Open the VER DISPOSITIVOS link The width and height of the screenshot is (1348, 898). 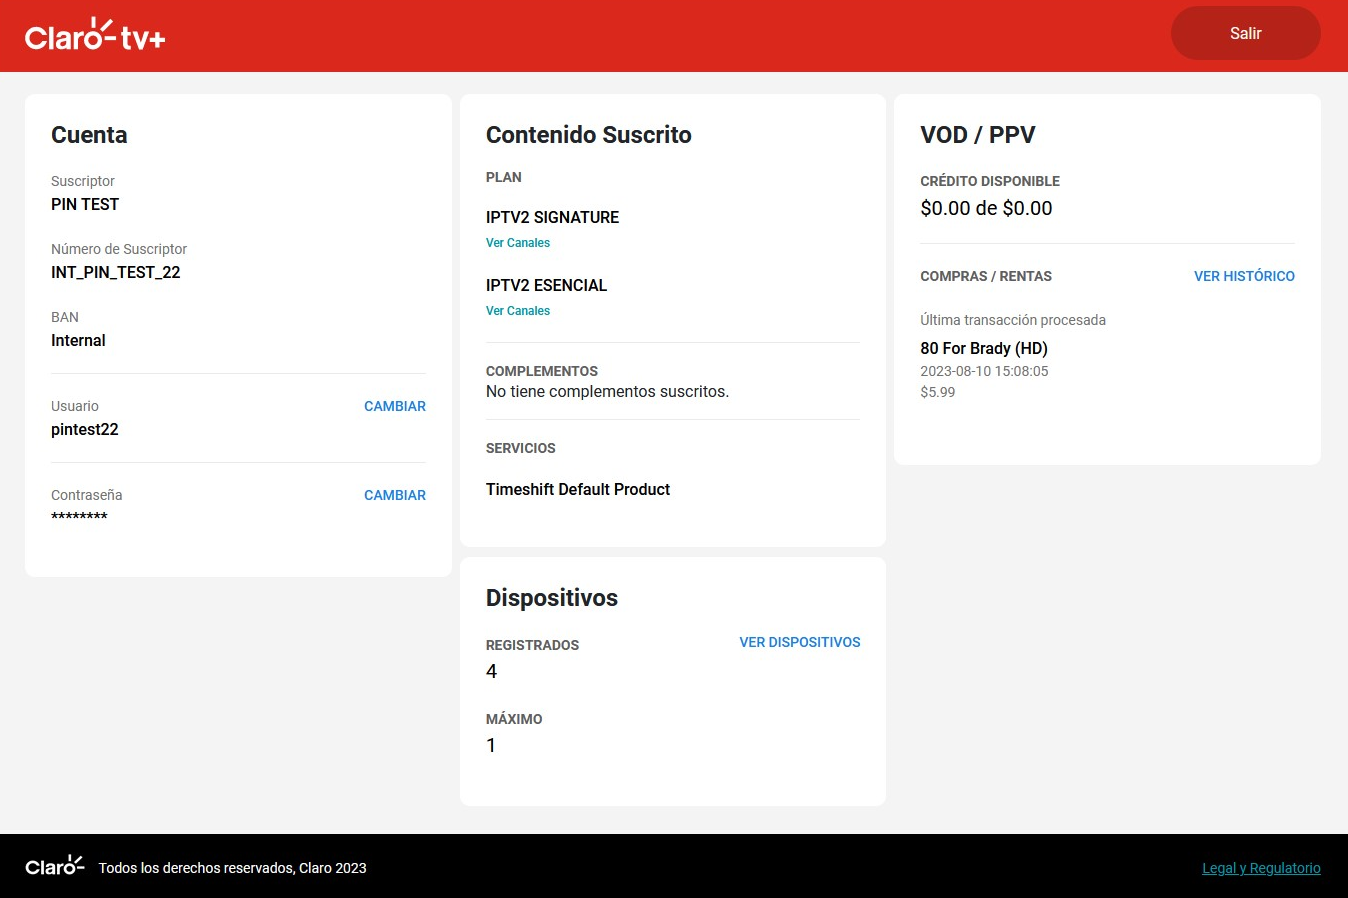pos(800,642)
